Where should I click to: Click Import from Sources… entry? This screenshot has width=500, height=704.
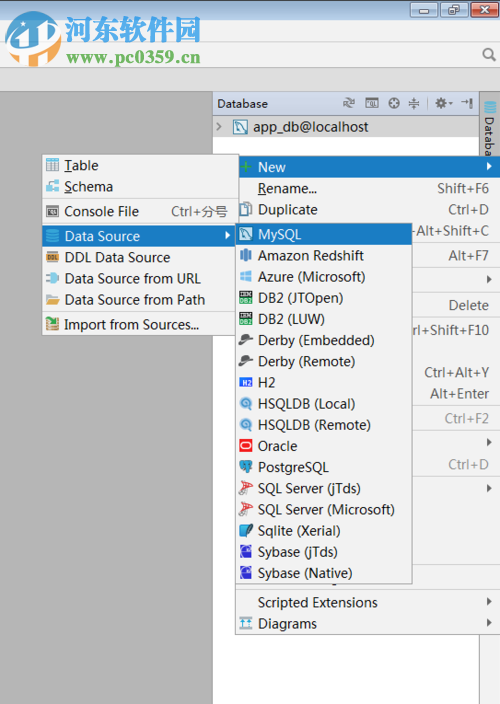click(x=139, y=325)
